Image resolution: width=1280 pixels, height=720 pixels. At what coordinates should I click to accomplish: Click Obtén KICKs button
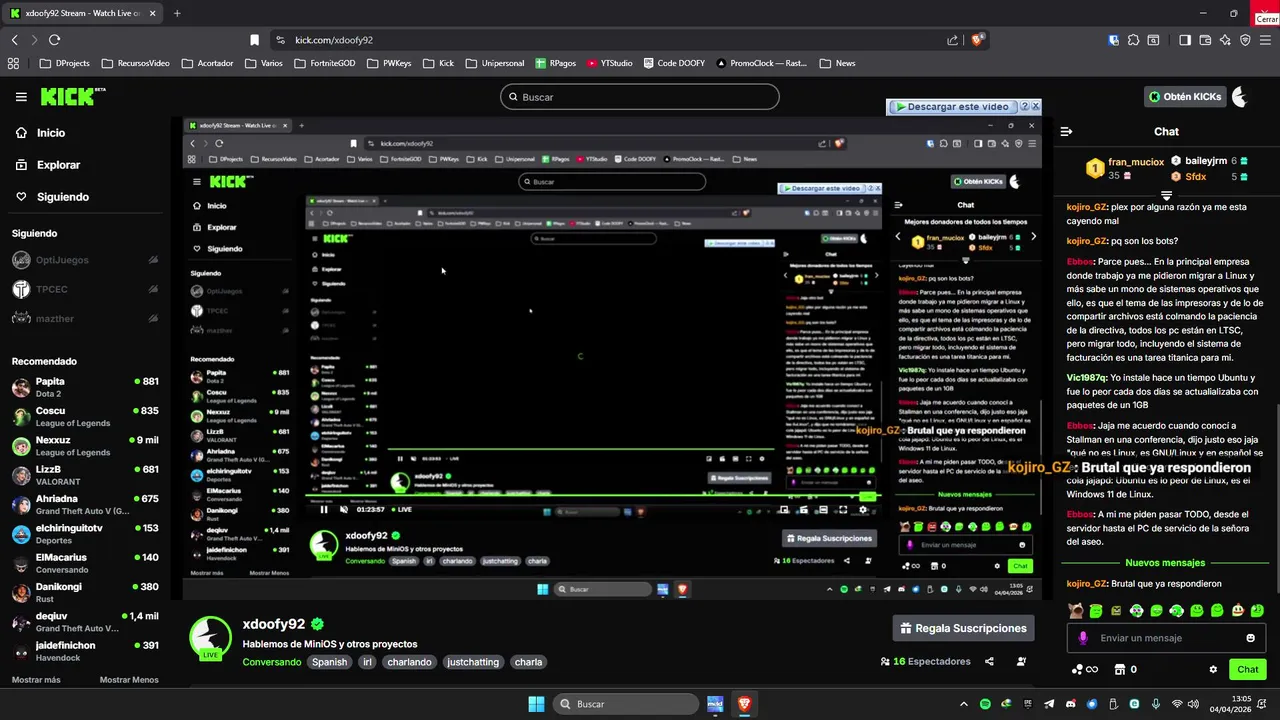tap(1185, 97)
